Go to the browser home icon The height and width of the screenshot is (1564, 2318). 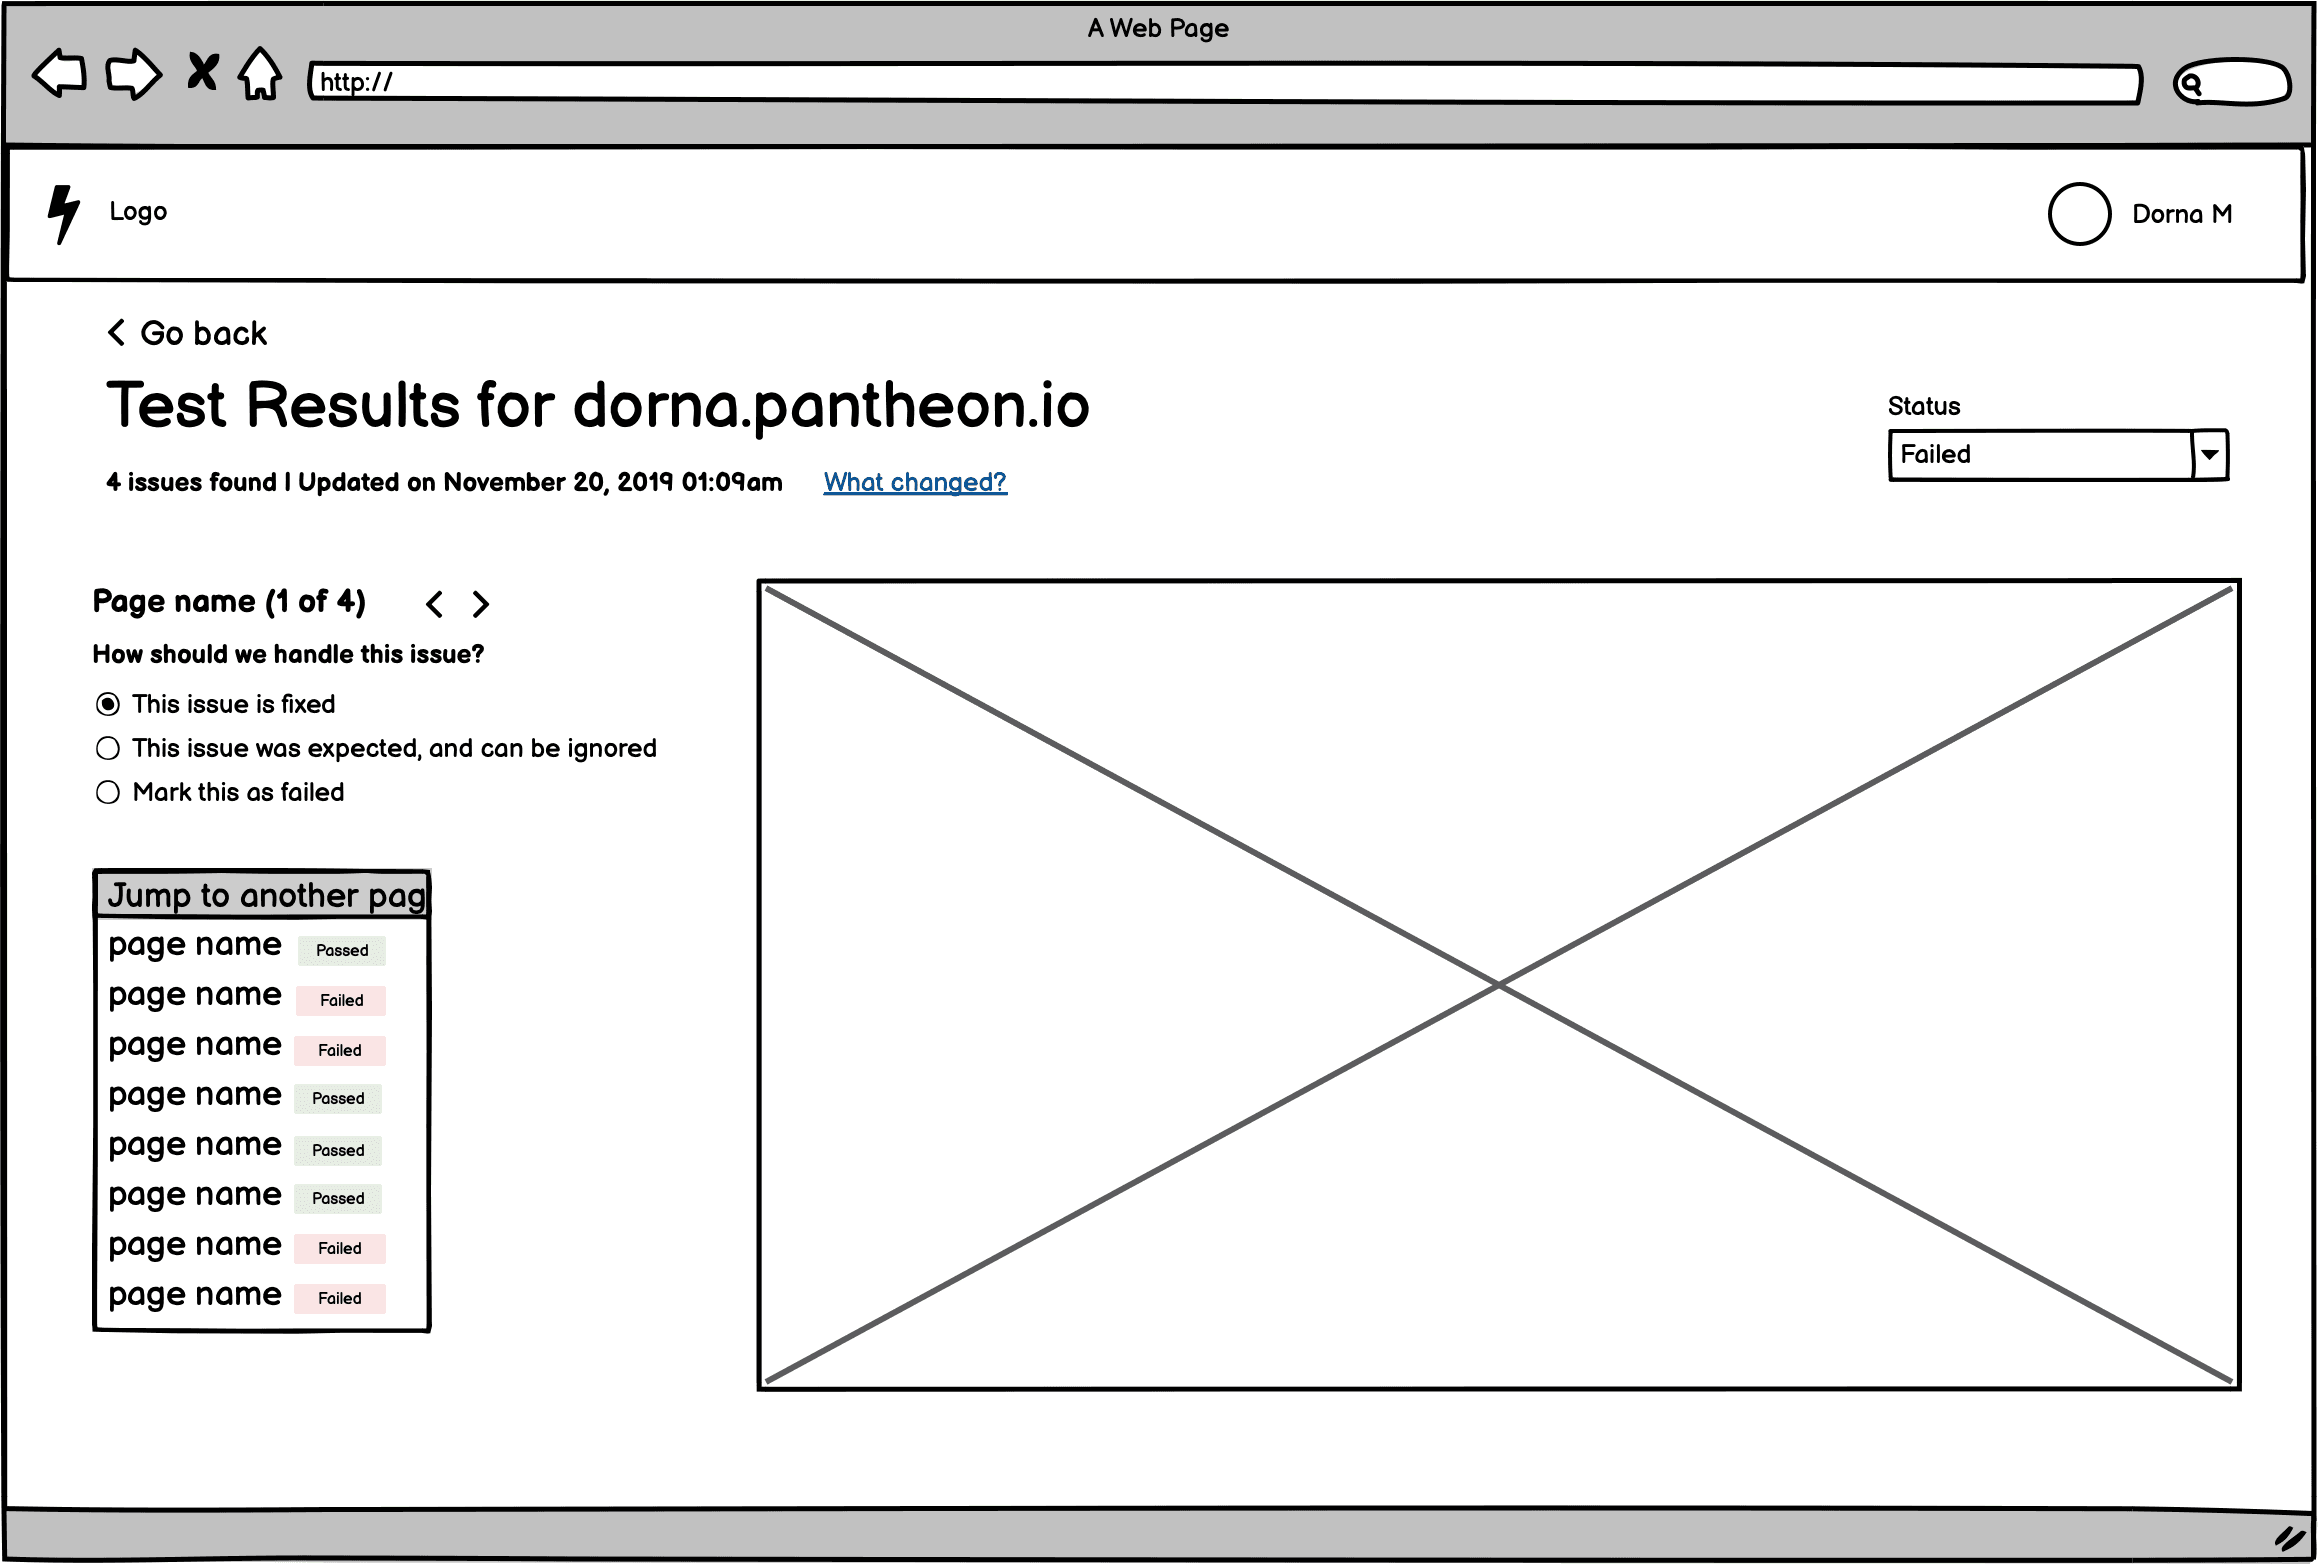(x=260, y=74)
